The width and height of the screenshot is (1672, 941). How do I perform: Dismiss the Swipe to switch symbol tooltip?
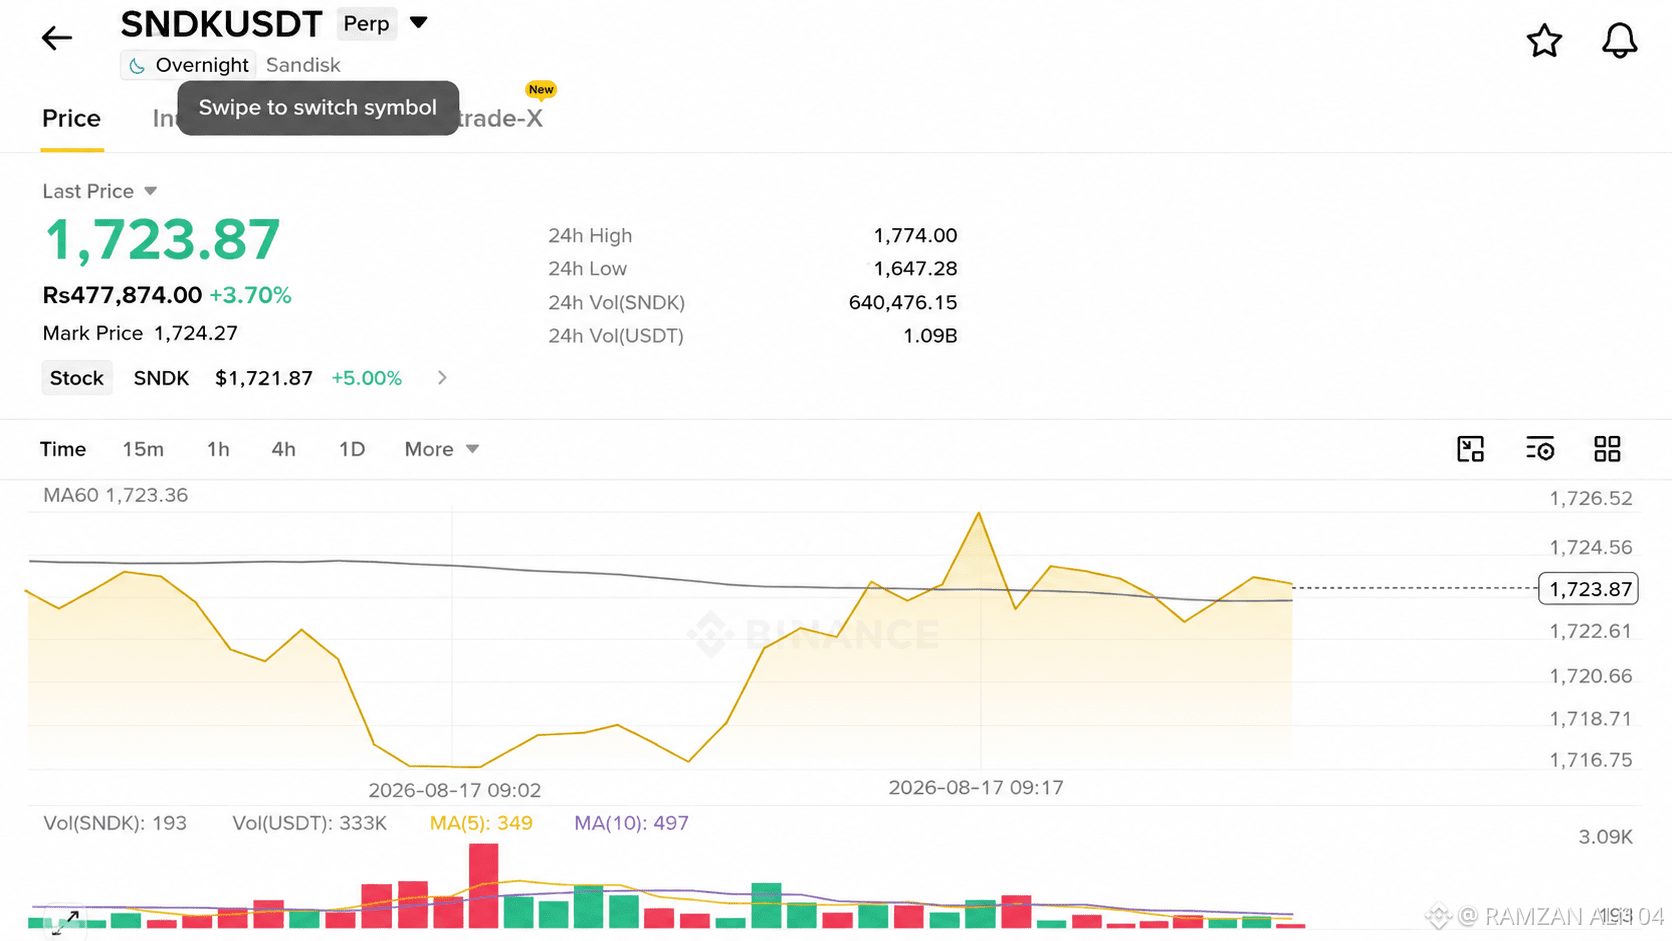tap(318, 108)
